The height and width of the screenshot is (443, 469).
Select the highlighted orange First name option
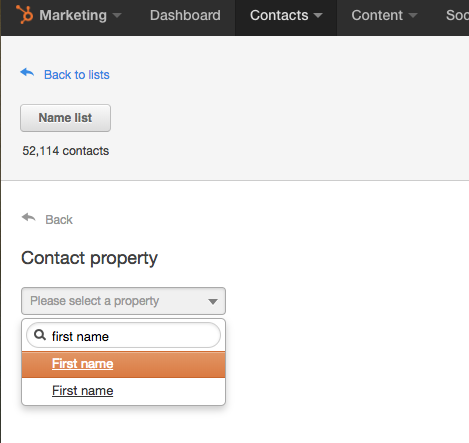click(123, 364)
